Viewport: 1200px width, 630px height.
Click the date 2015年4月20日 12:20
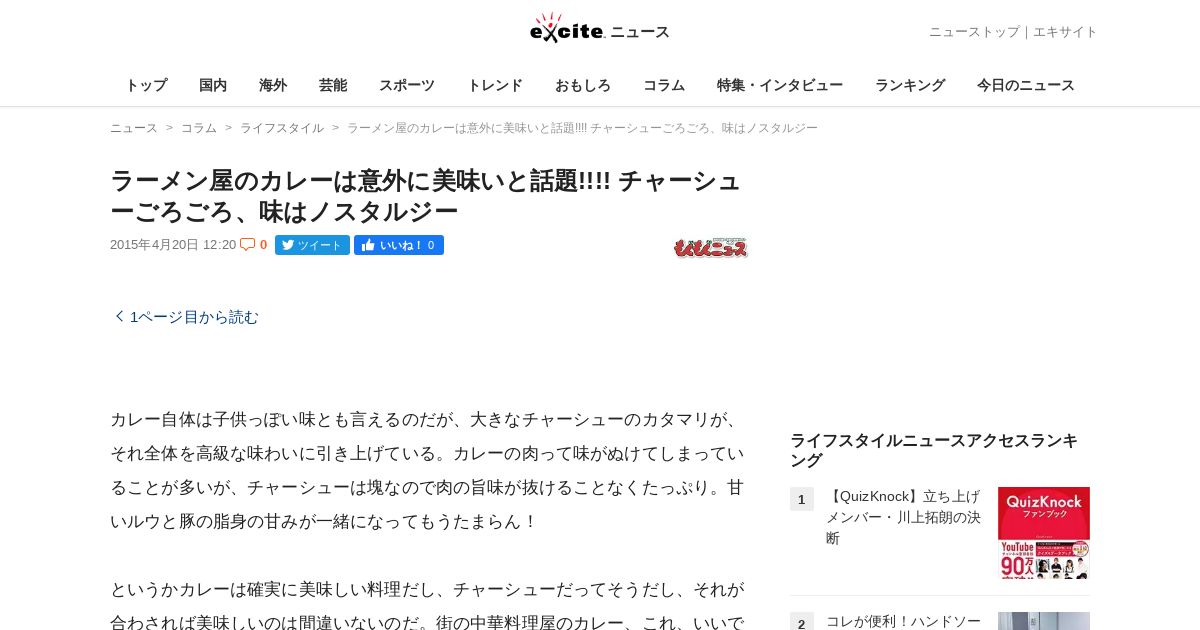tap(173, 245)
